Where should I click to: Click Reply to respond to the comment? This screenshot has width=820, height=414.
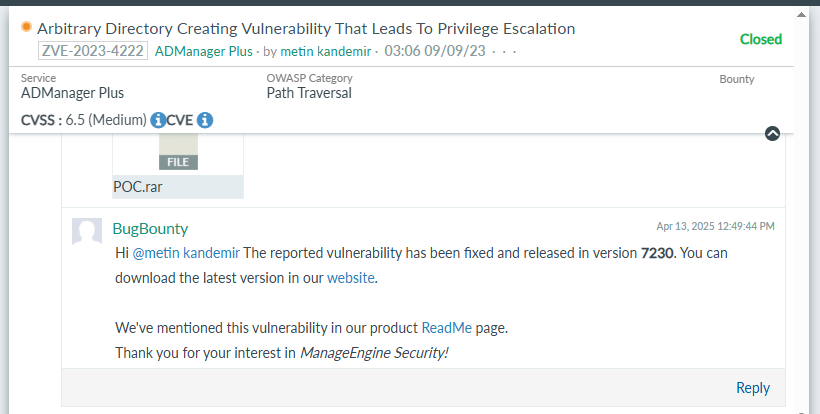tap(752, 388)
